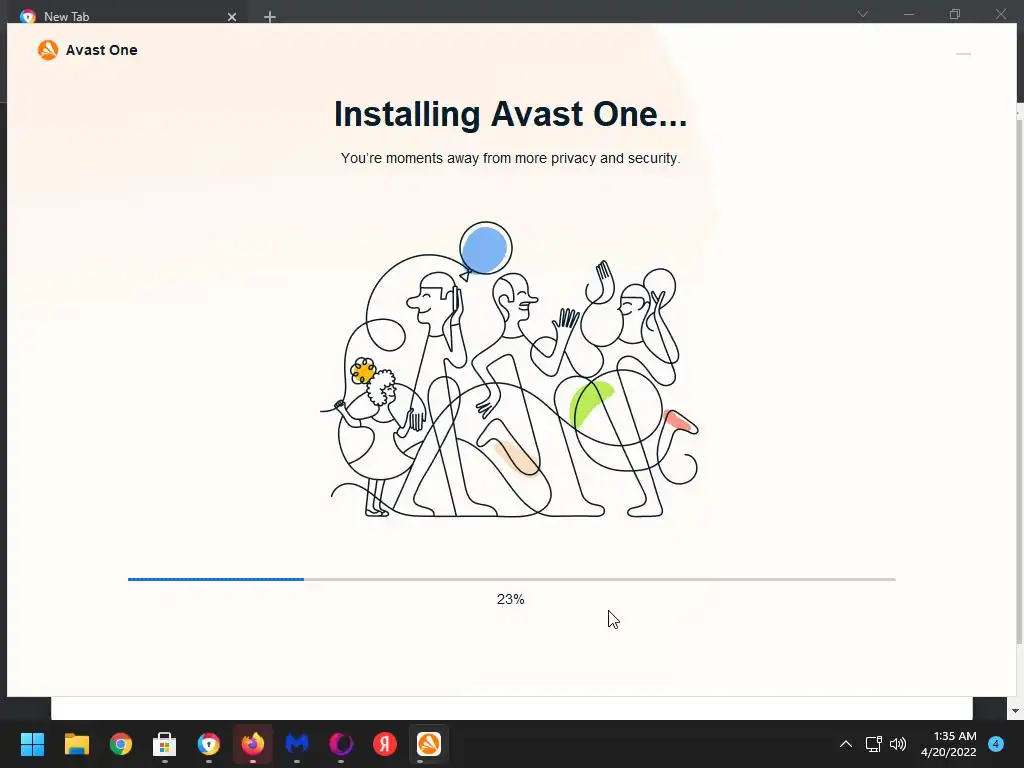The width and height of the screenshot is (1024, 768).
Task: Open the clock and date flyout
Action: pyautogui.click(x=948, y=744)
